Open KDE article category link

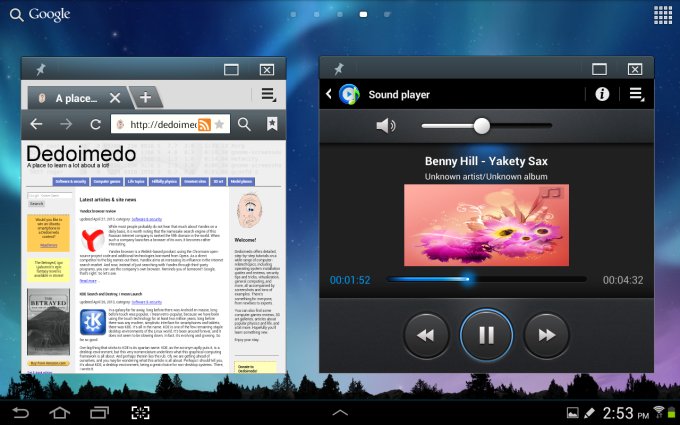pos(147,302)
